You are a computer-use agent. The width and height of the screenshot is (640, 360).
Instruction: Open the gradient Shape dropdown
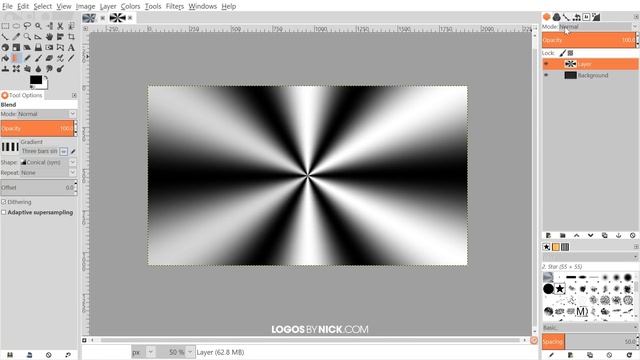tap(48, 162)
